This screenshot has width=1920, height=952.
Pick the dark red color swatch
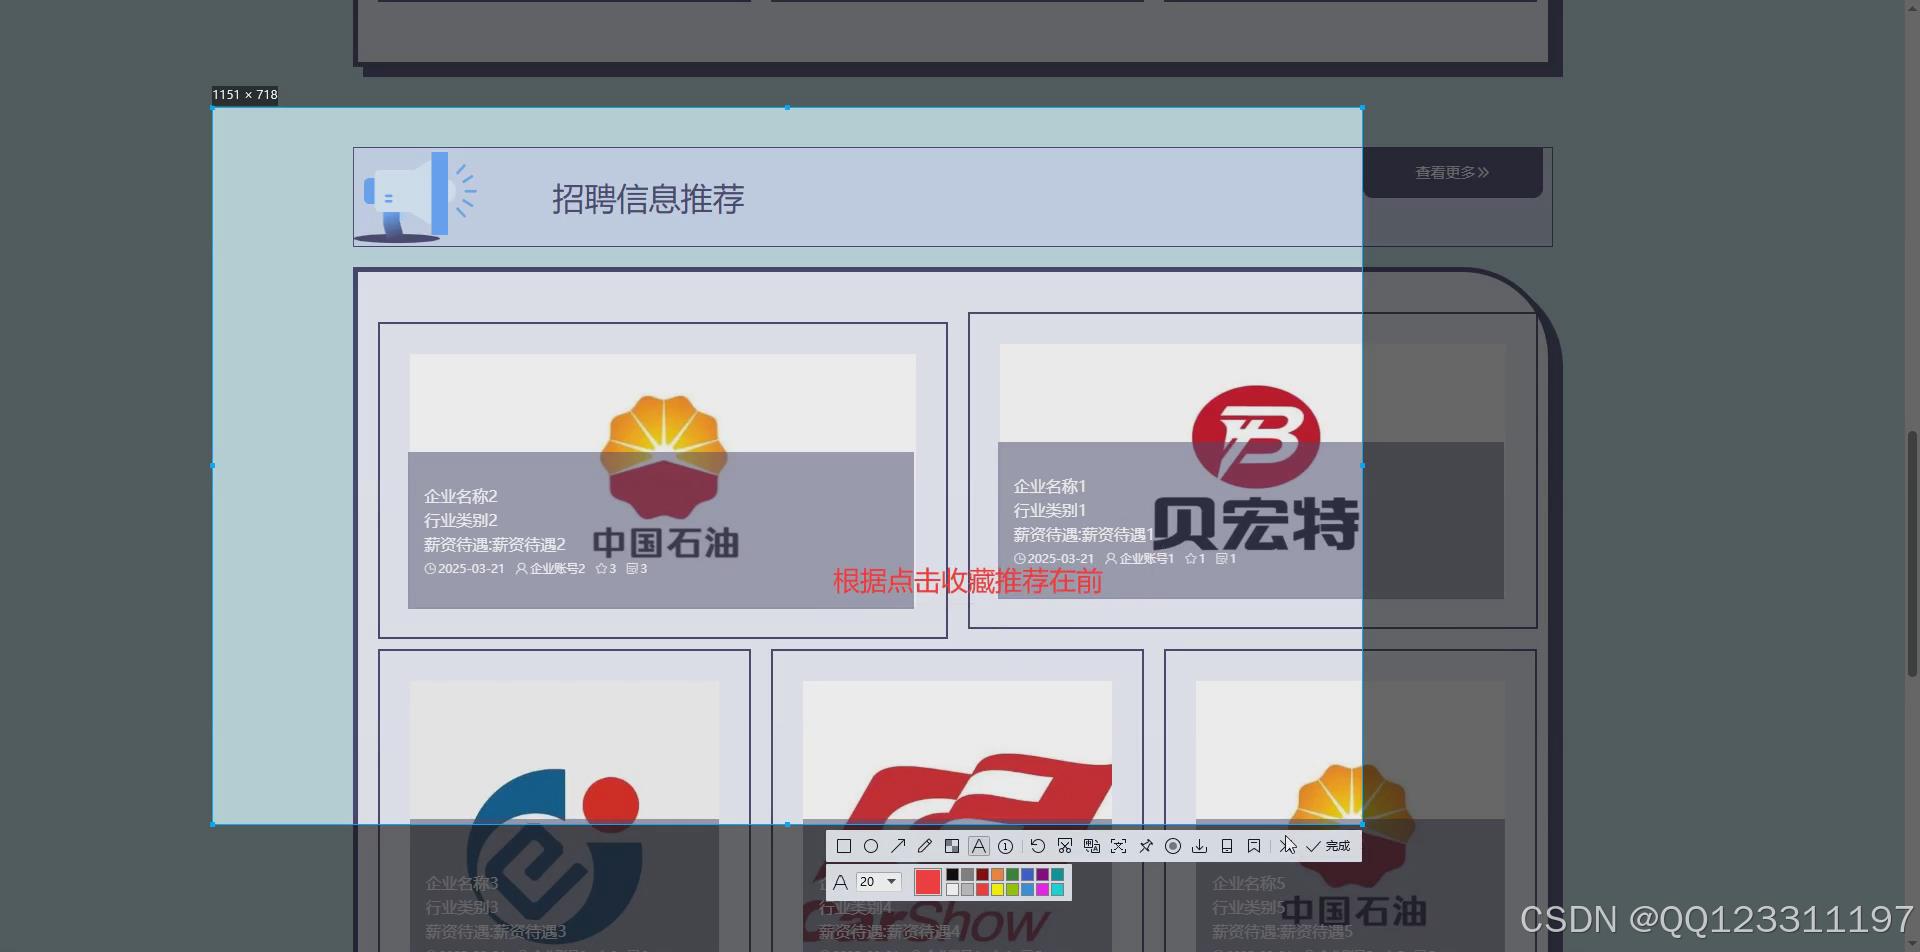pos(982,874)
